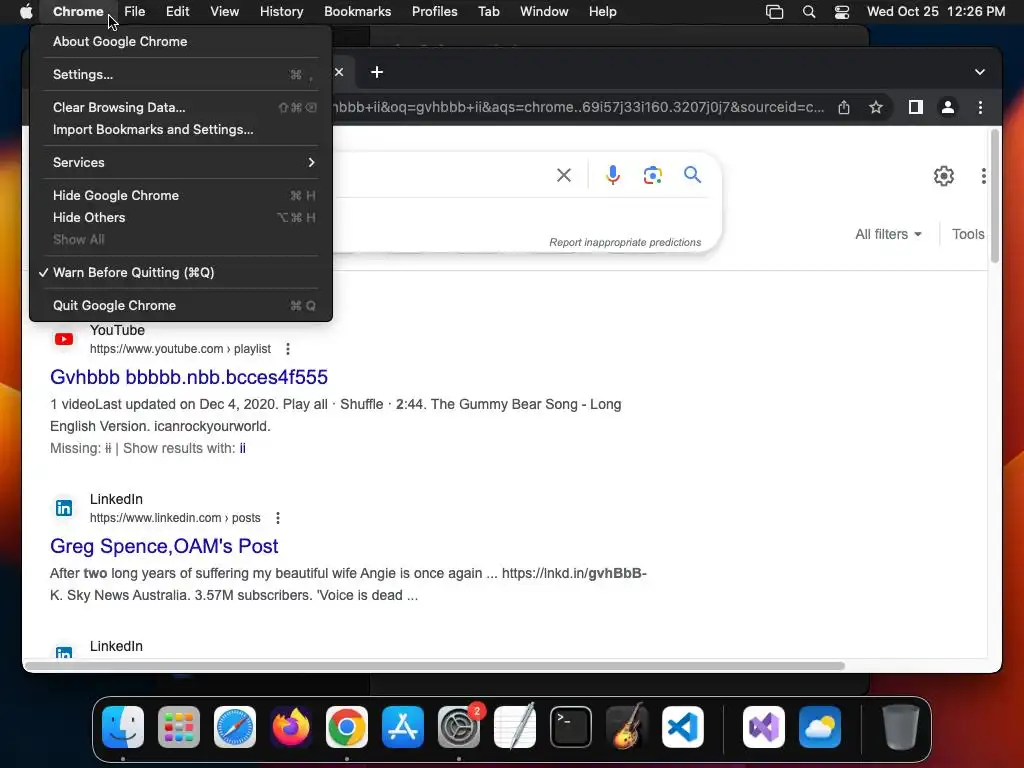This screenshot has height=768, width=1024.
Task: Click the share page icon
Action: (844, 107)
